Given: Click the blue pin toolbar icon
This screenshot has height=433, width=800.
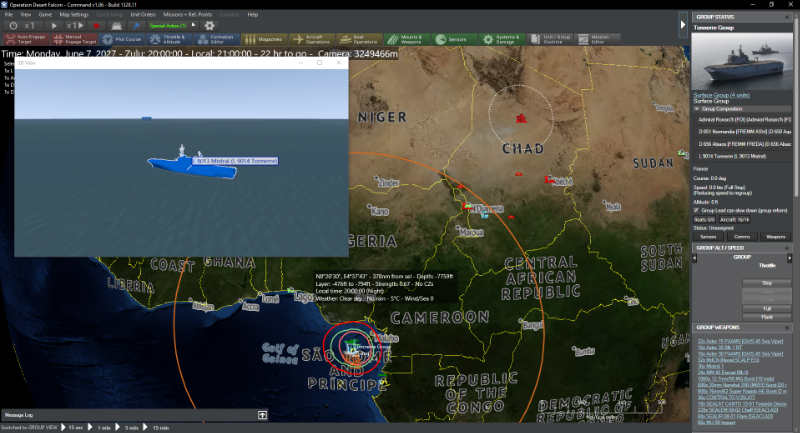Looking at the screenshot, I should pyautogui.click(x=136, y=26).
